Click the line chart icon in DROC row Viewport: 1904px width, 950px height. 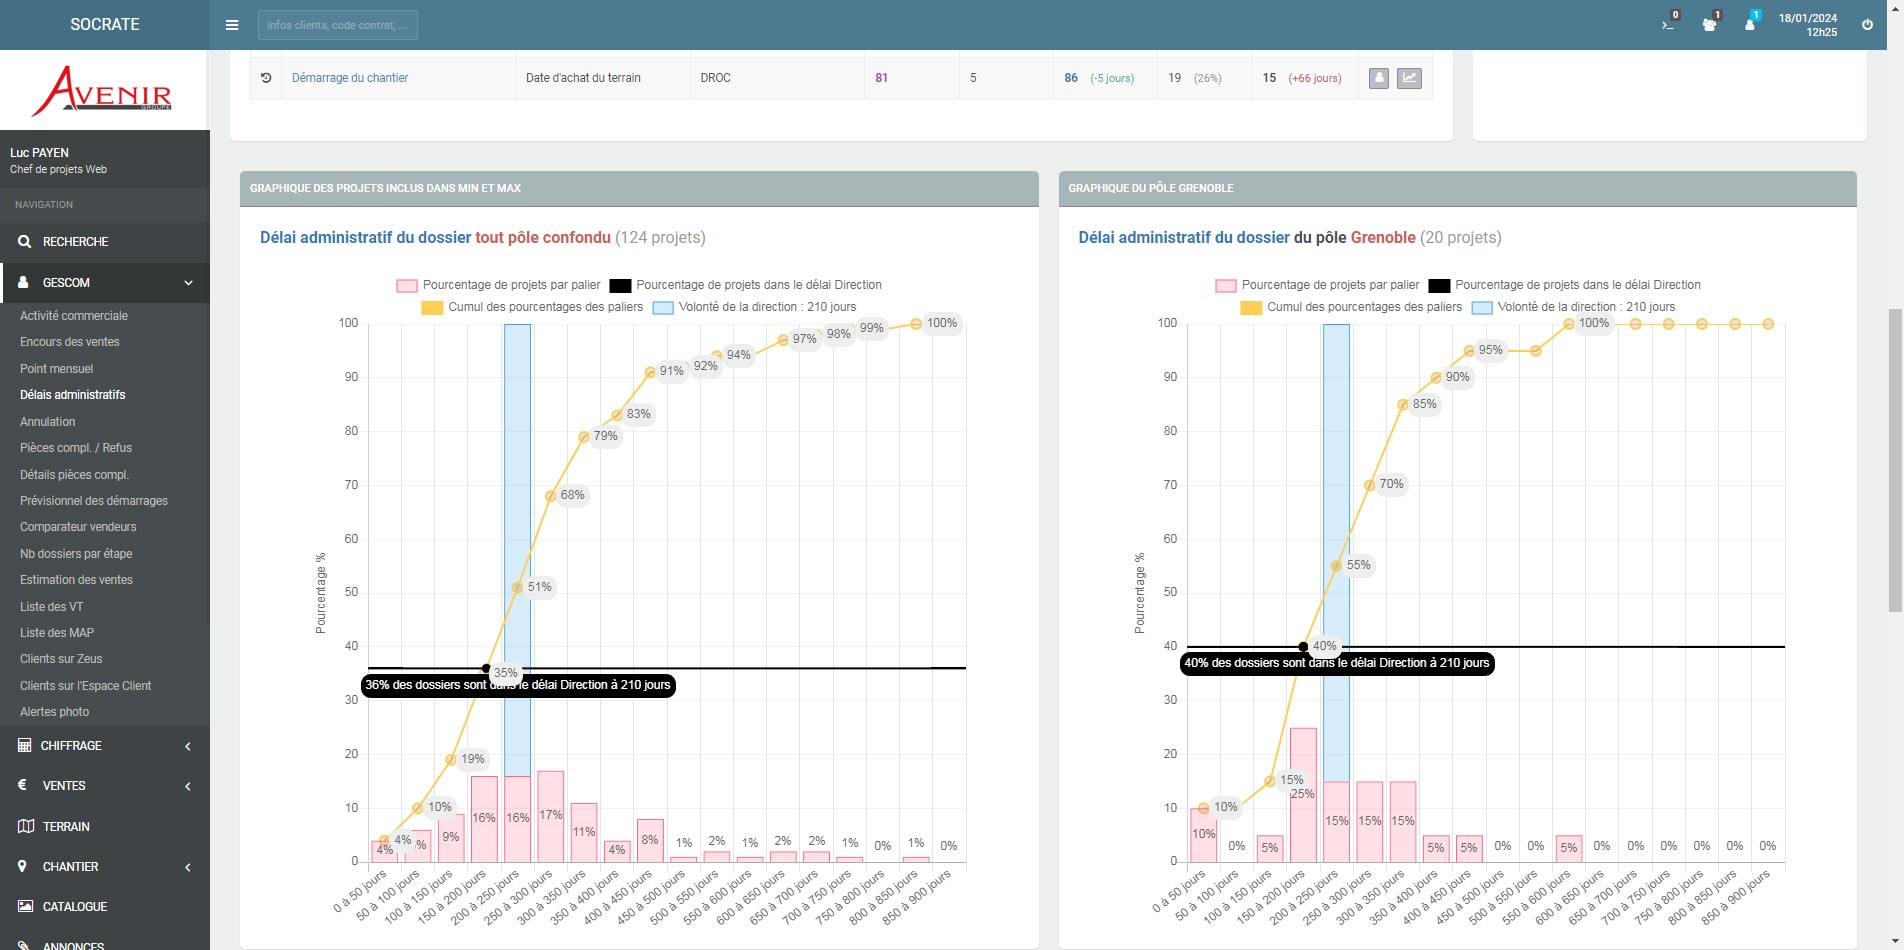[1409, 78]
